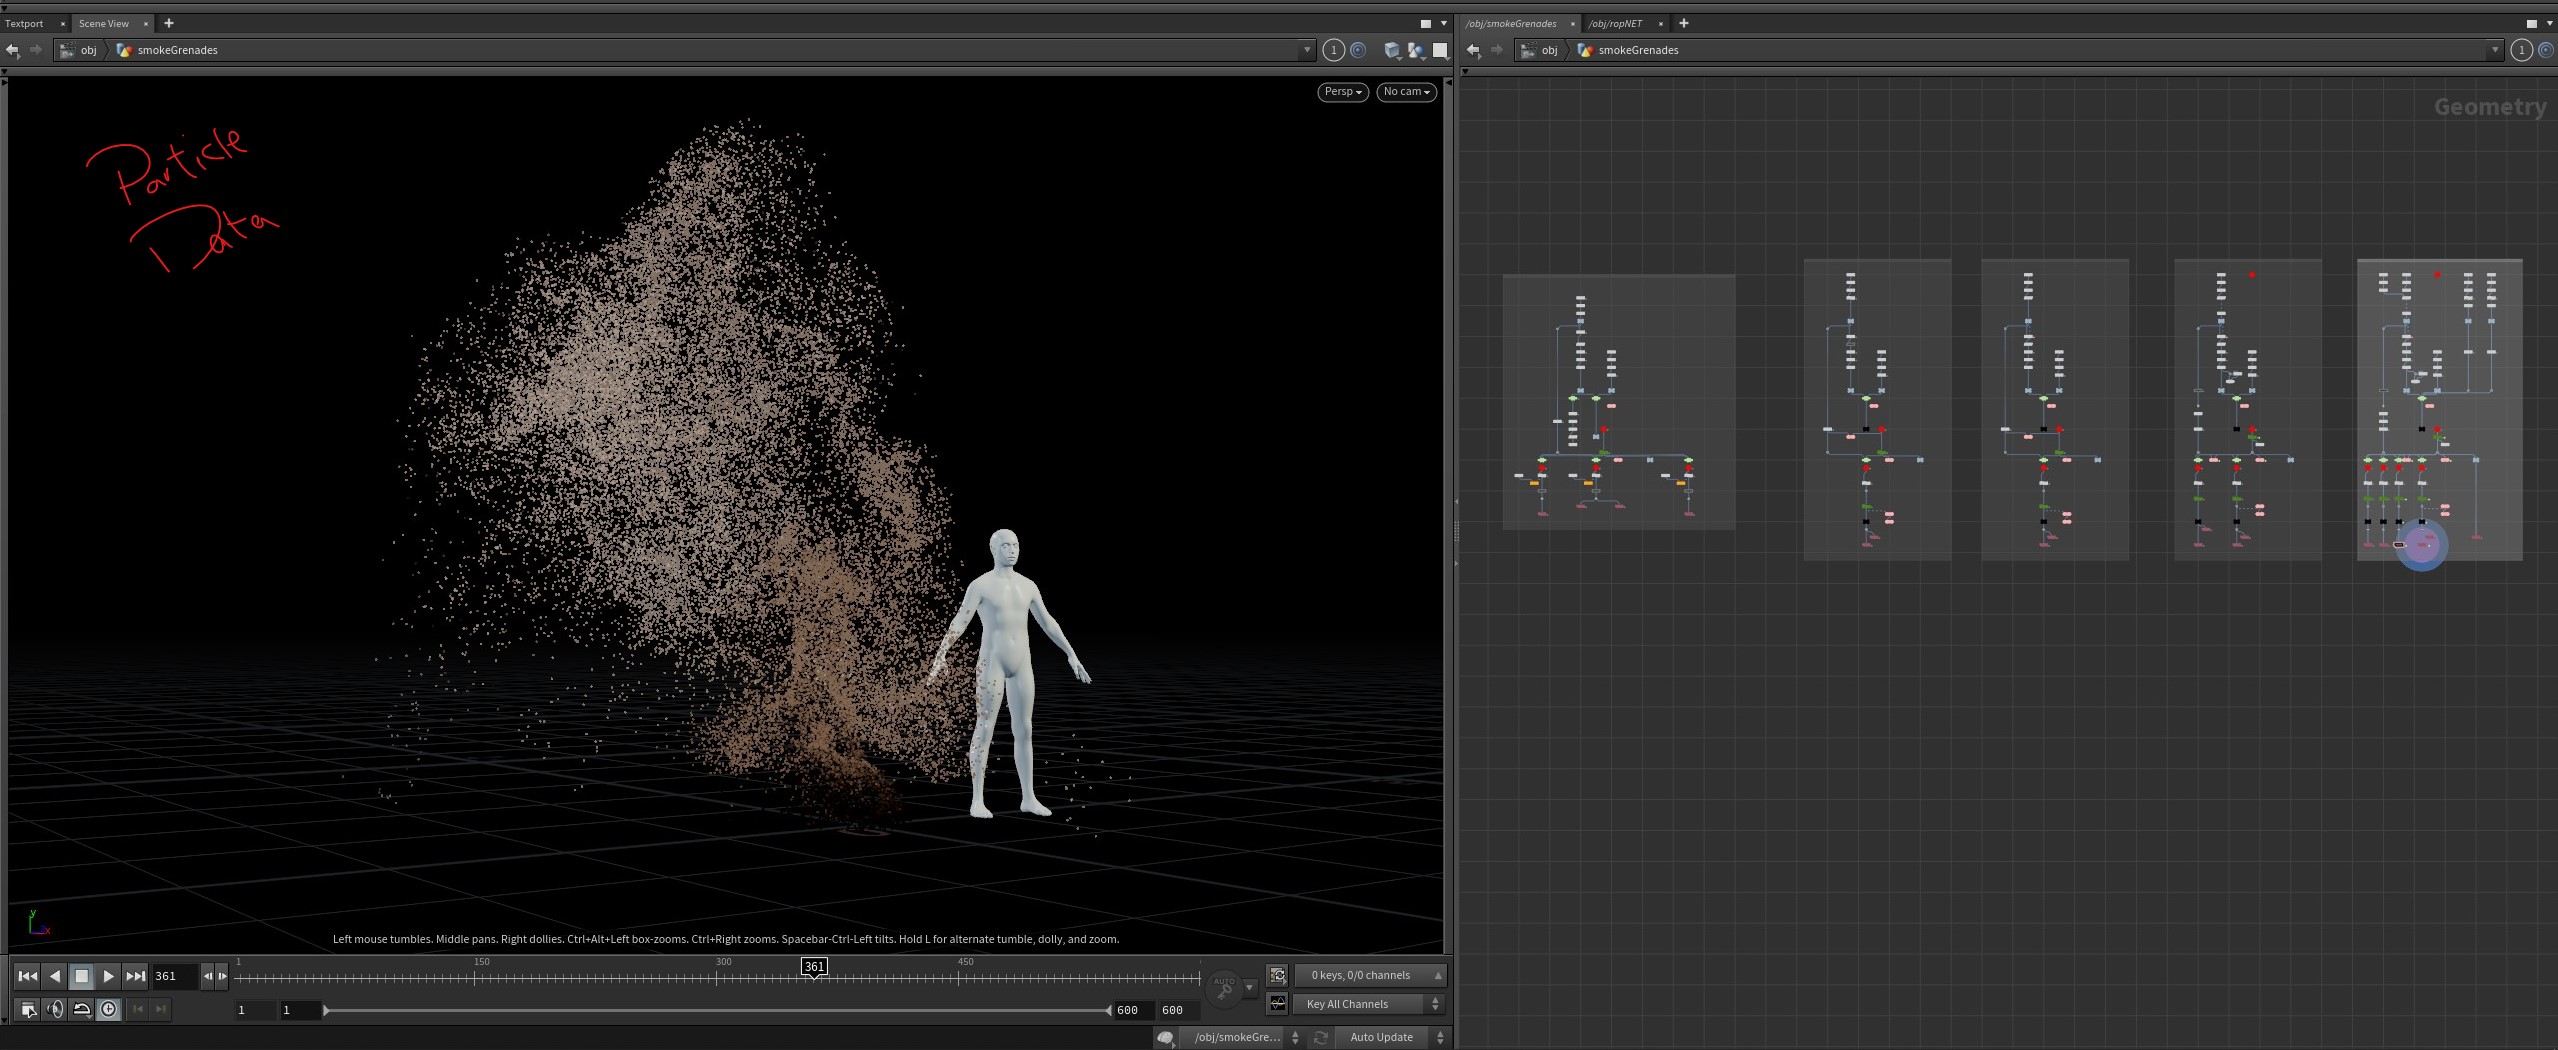Add a new tab next to /obj/ropNET

pyautogui.click(x=1683, y=23)
